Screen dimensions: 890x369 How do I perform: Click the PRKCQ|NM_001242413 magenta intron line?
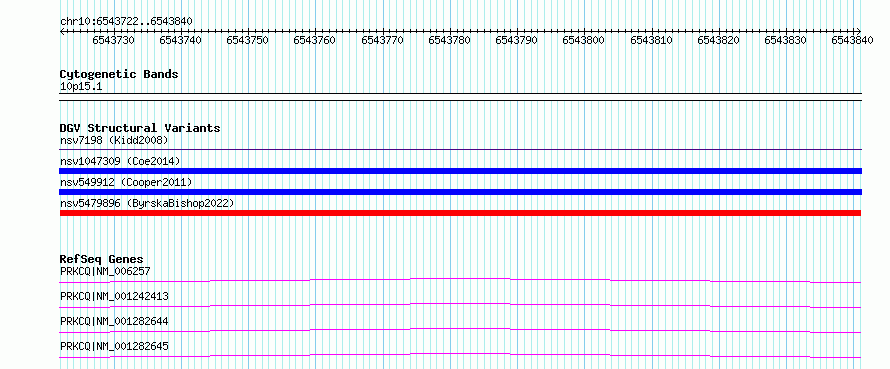(460, 305)
